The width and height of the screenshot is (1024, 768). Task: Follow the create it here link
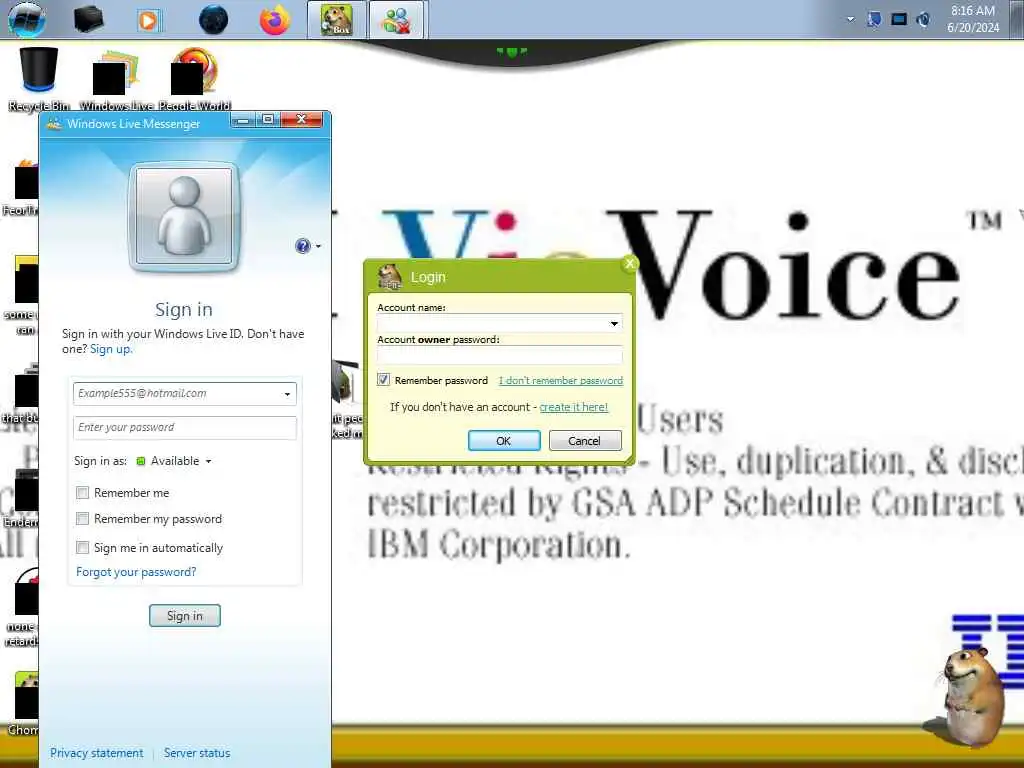coord(573,407)
